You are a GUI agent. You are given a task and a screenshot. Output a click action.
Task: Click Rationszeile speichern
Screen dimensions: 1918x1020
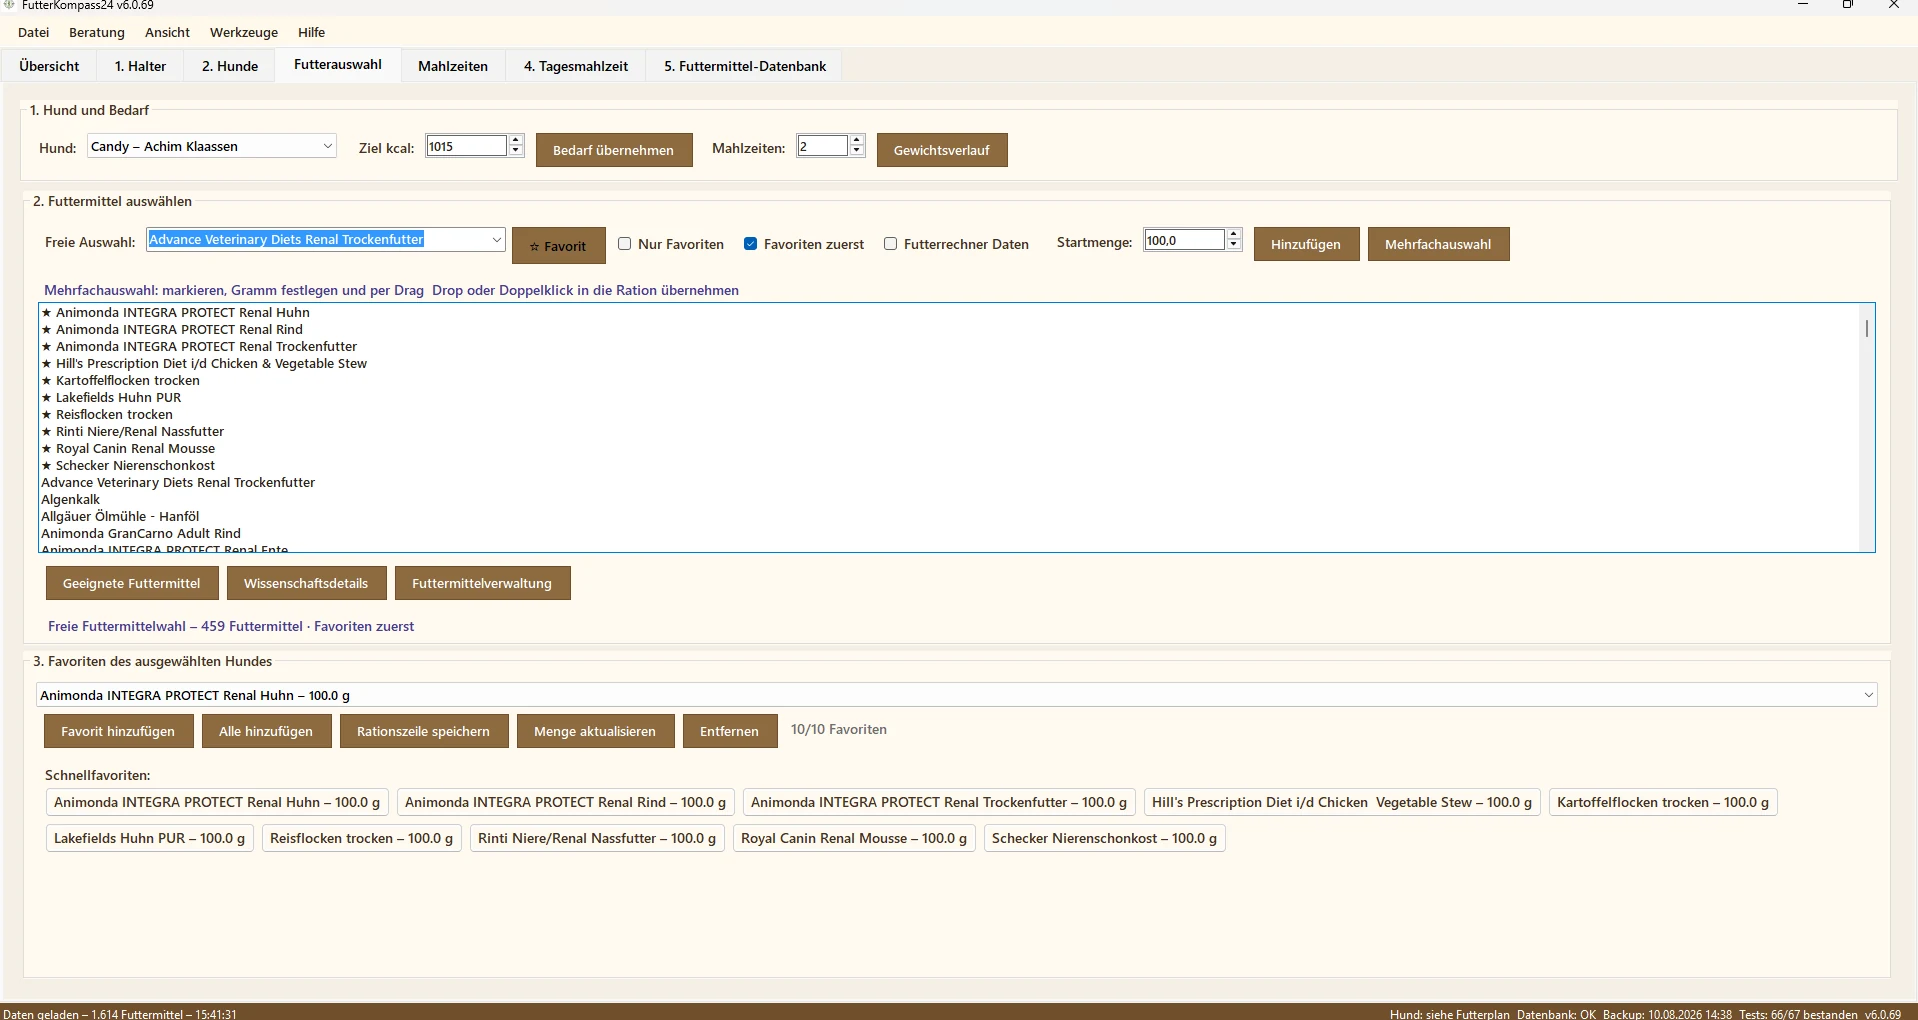point(424,731)
